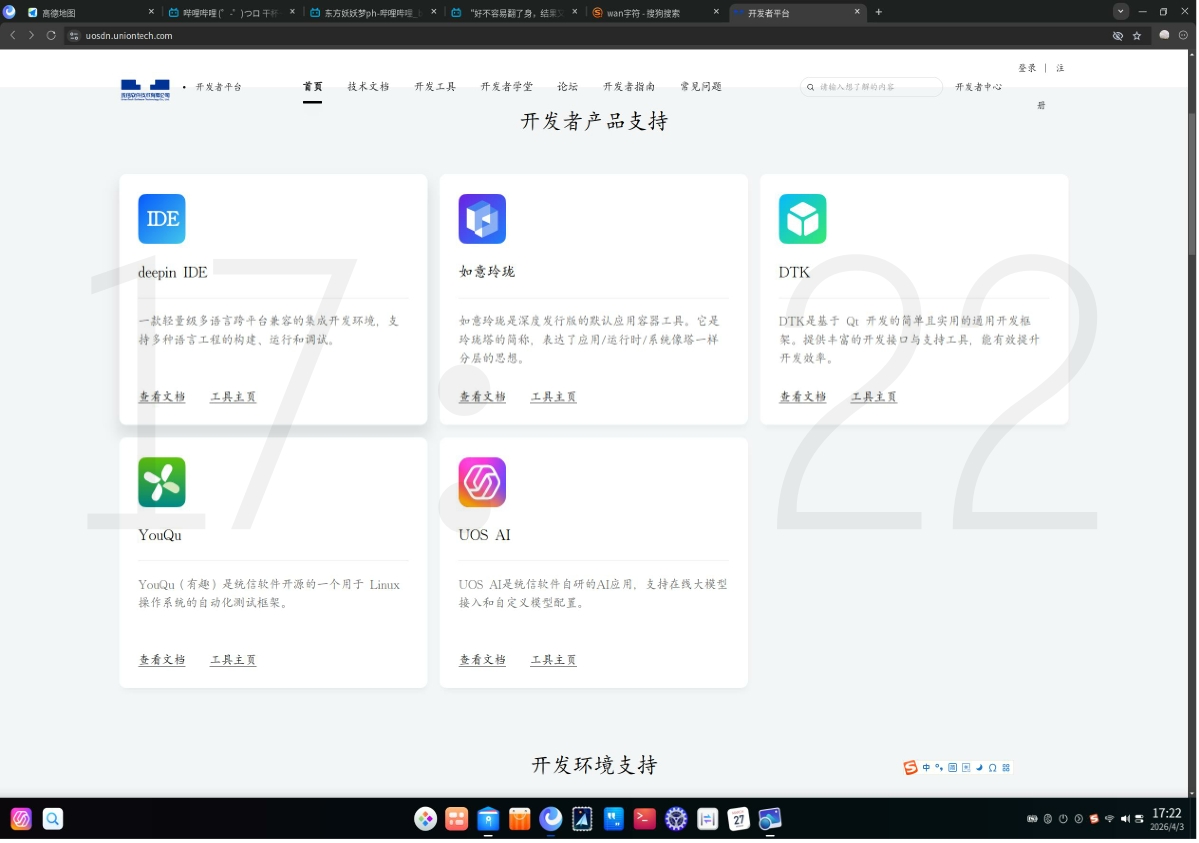This screenshot has height=843, width=1199.
Task: Open special symbols via the Ω icon
Action: click(992, 768)
